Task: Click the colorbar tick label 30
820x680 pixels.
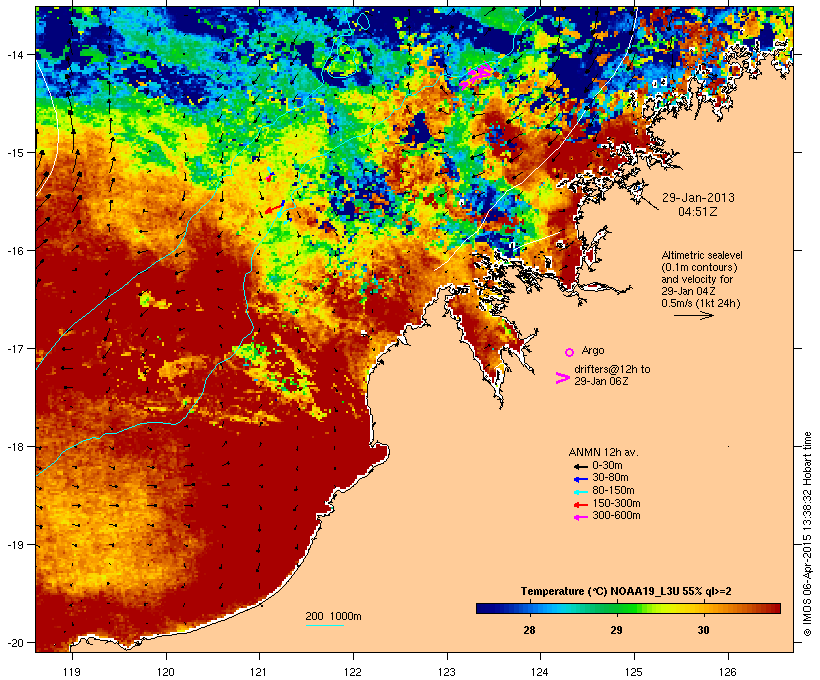Action: pyautogui.click(x=703, y=630)
